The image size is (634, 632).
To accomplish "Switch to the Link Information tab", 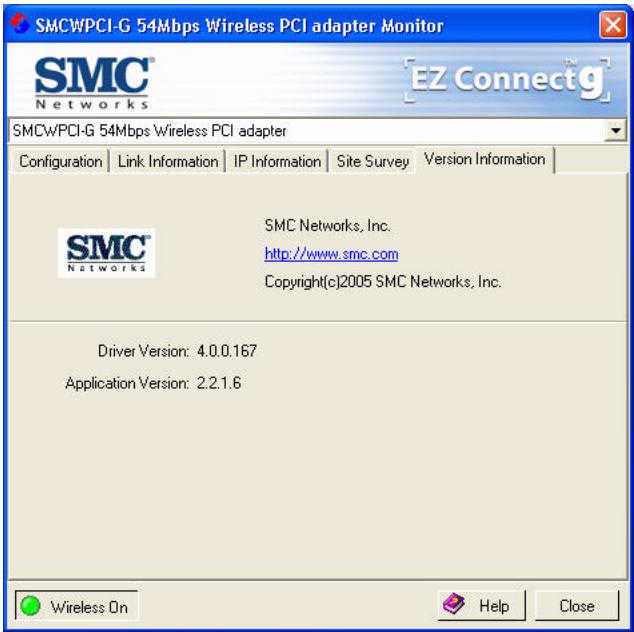I will tap(168, 162).
